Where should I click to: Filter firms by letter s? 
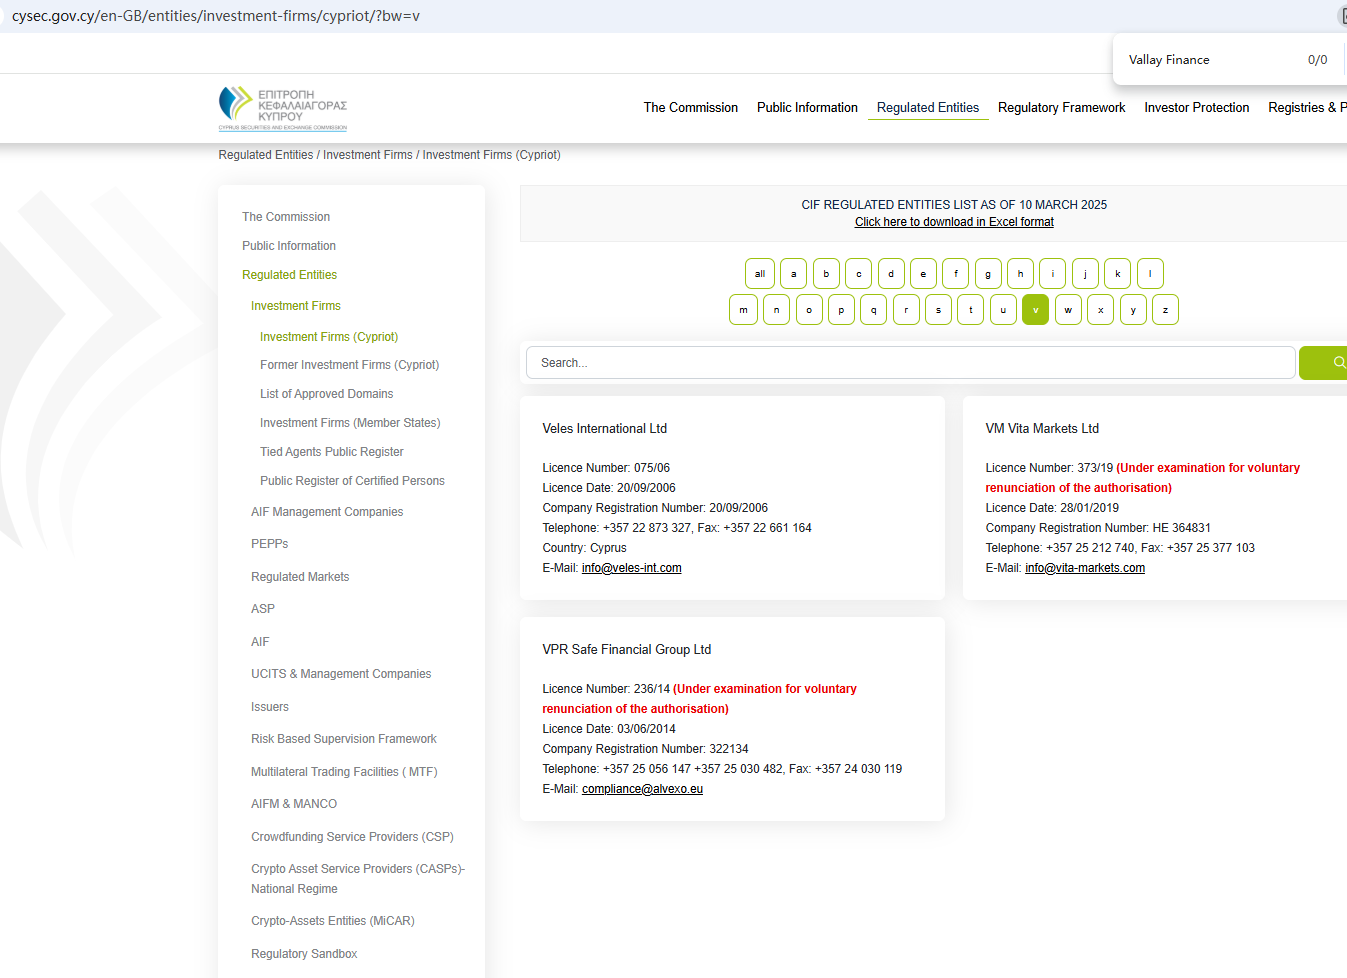(938, 310)
